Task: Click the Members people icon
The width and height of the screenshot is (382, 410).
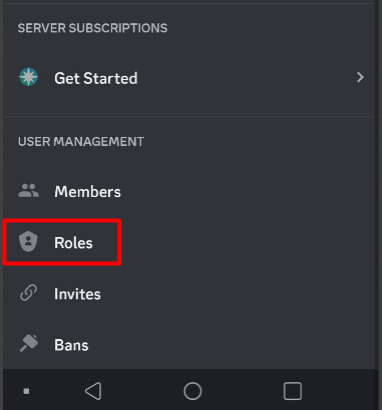Action: [28, 191]
